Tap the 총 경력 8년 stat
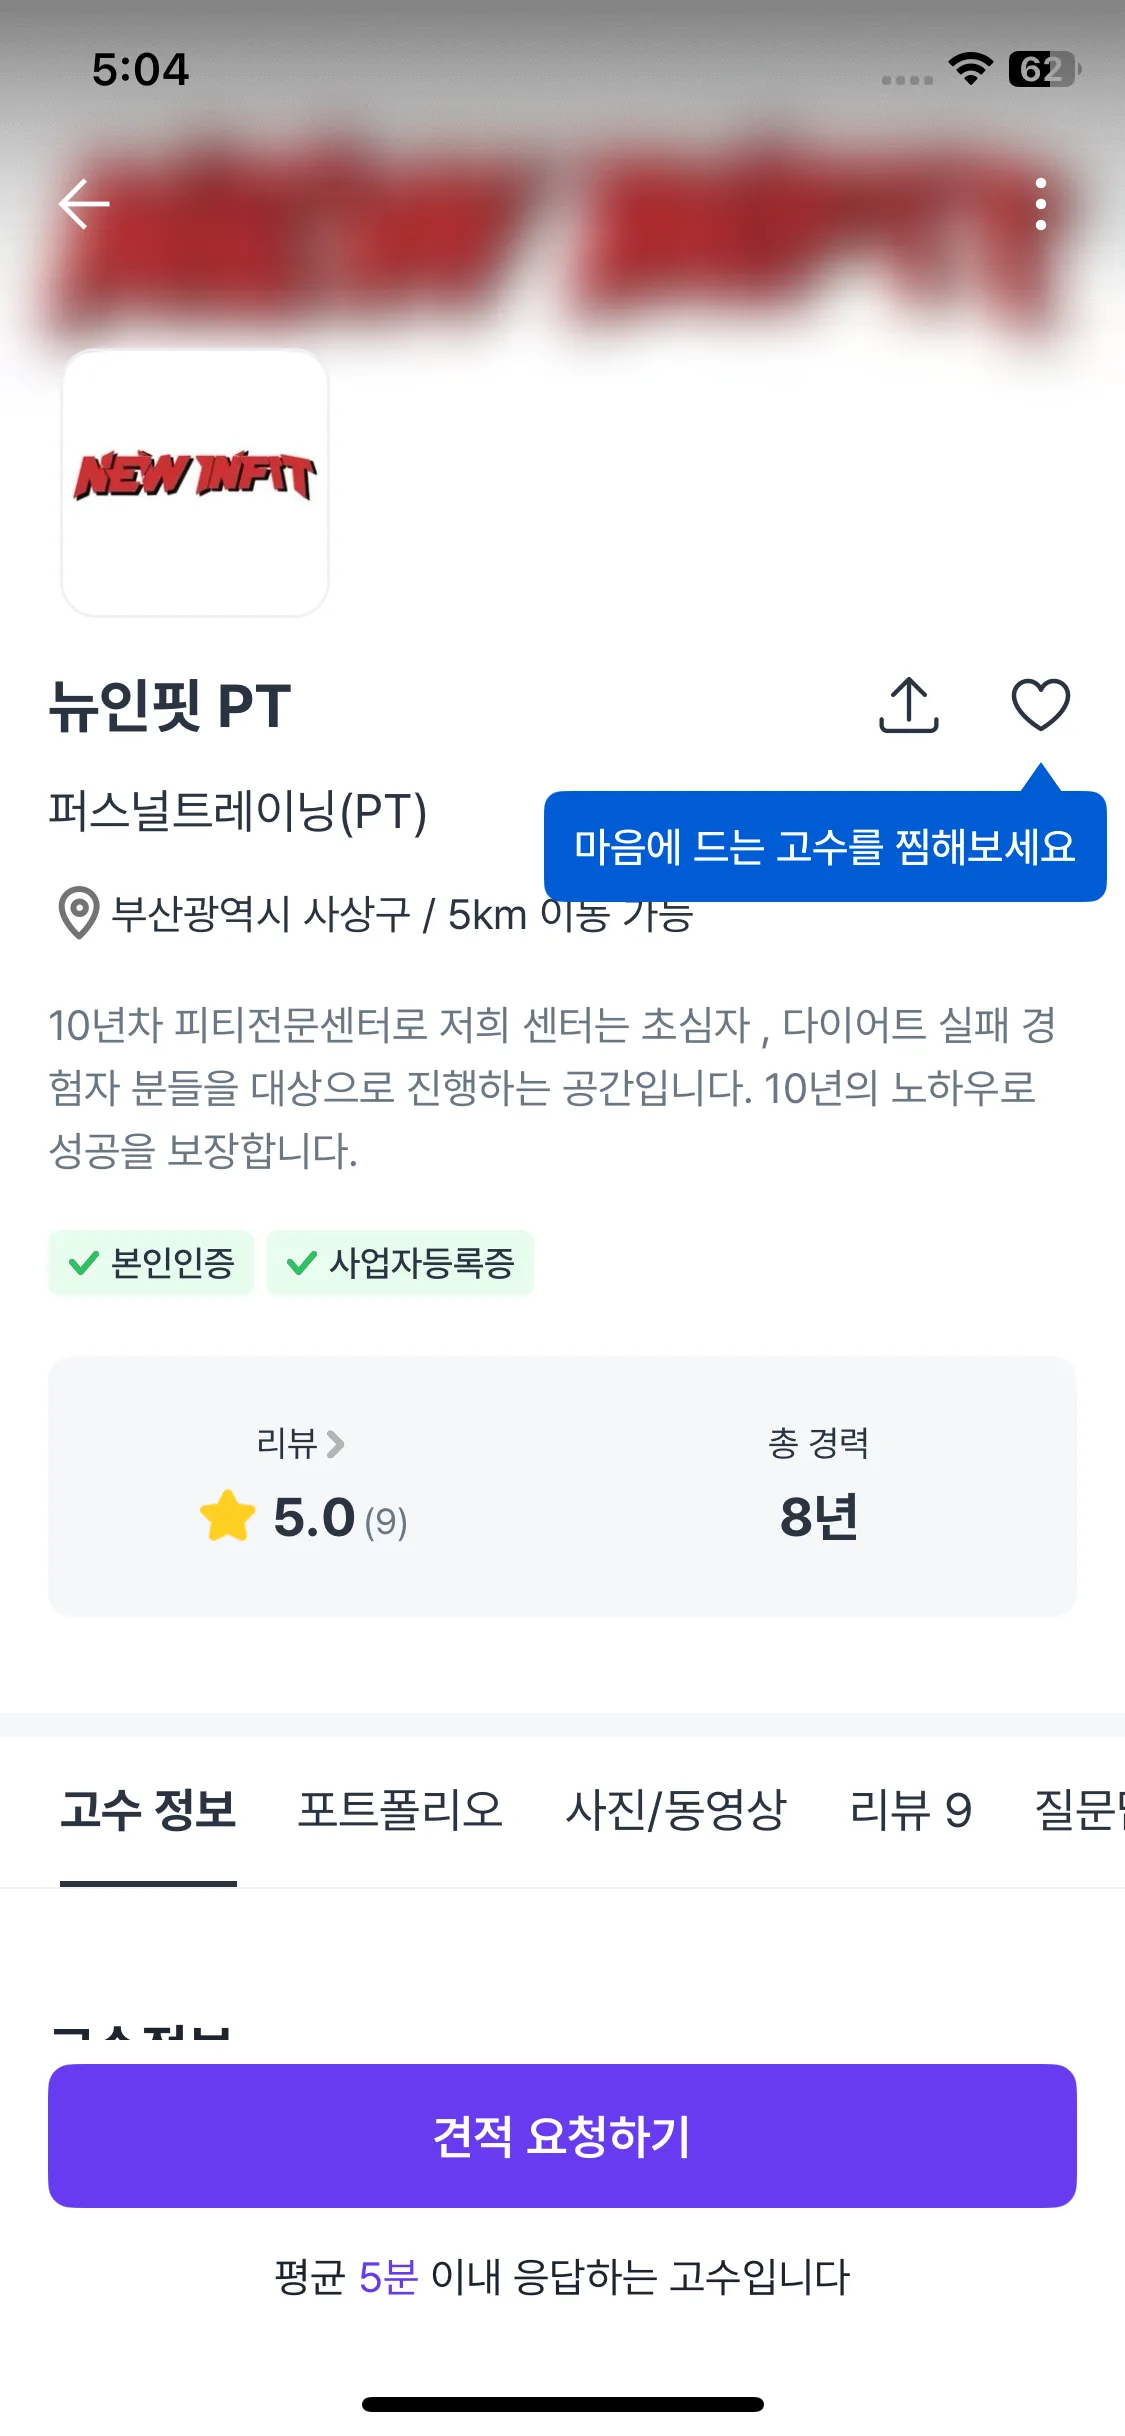The image size is (1125, 2436). tap(818, 1490)
